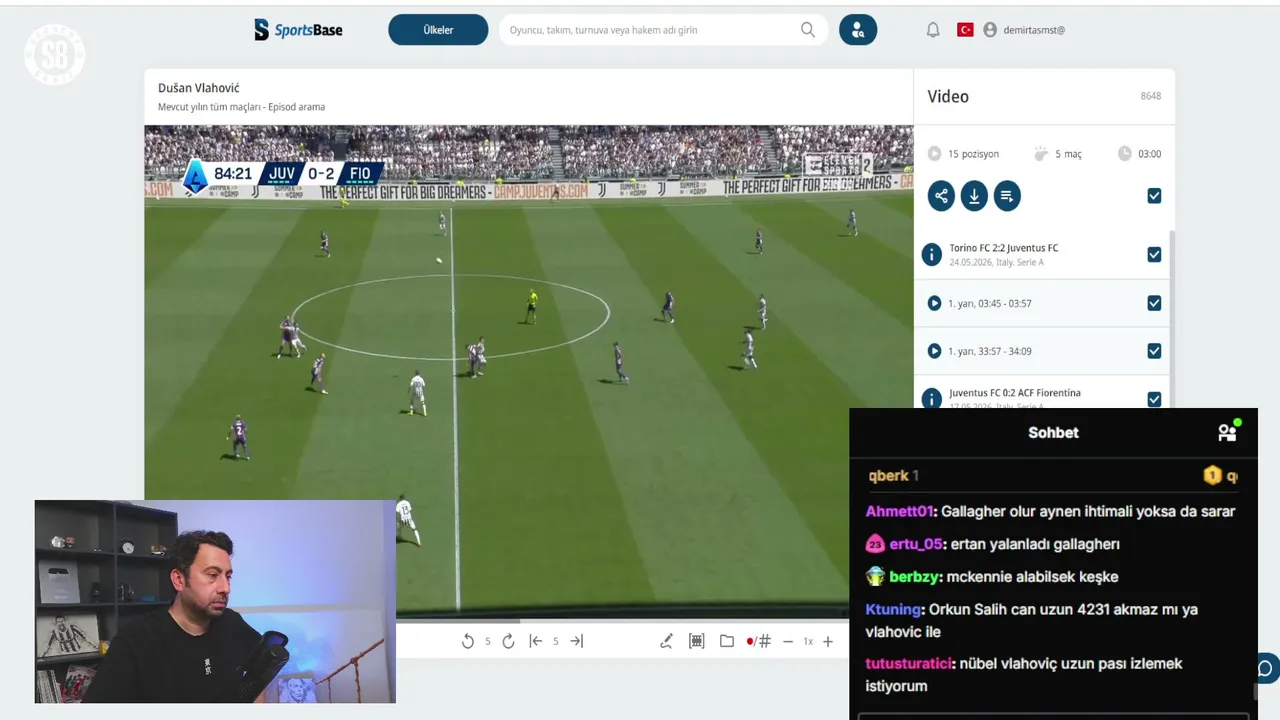
Task: Skip forward 5 seconds in the video
Action: [x=508, y=641]
